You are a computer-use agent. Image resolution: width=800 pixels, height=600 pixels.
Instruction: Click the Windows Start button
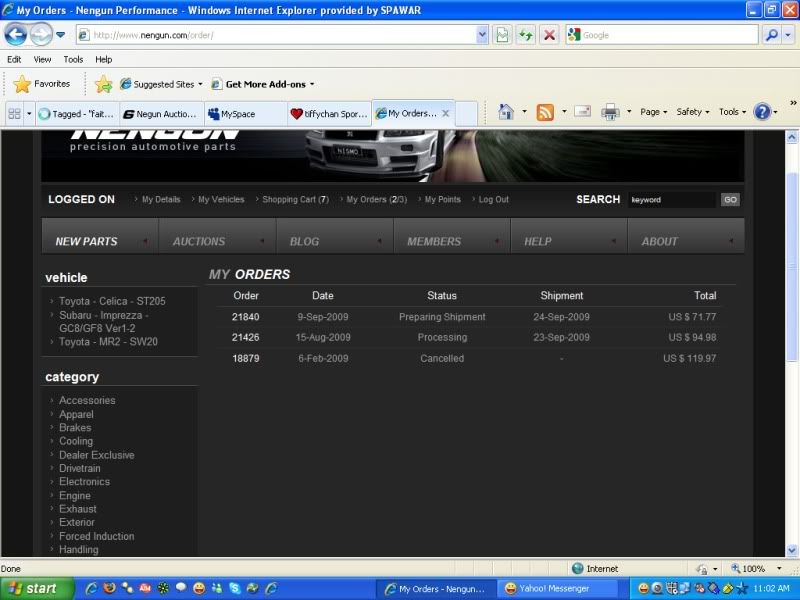(x=37, y=589)
